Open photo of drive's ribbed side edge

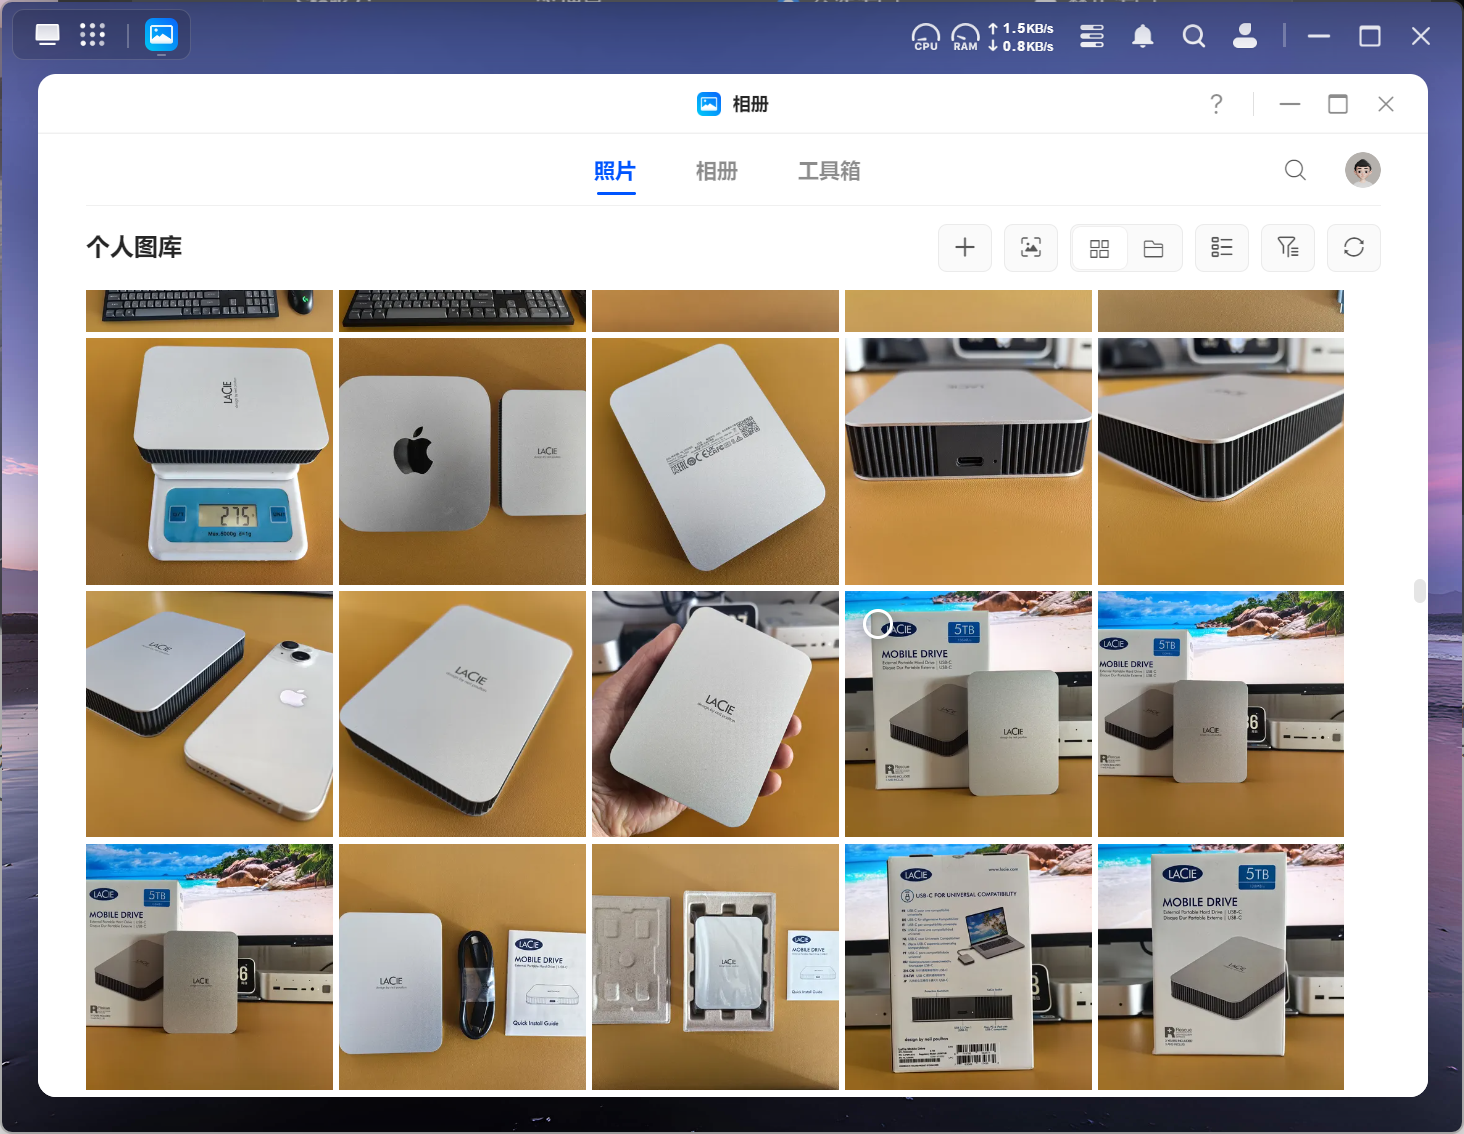pos(1221,461)
